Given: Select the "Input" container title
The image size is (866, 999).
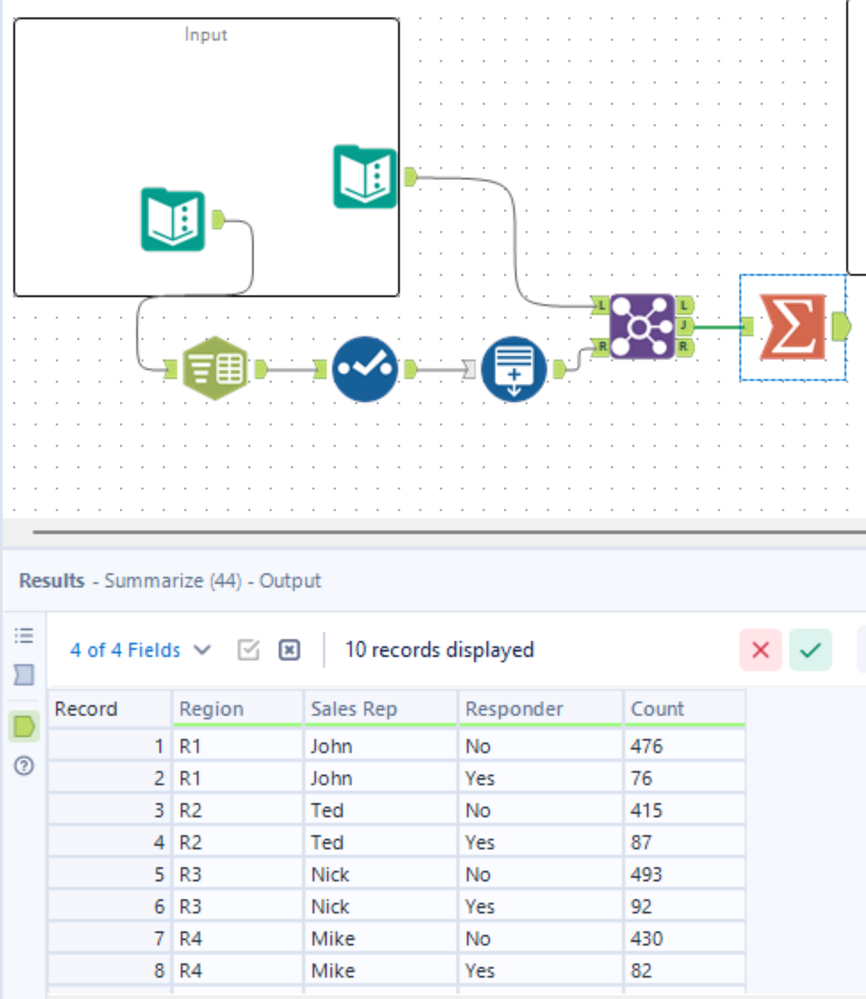Looking at the screenshot, I should (x=206, y=34).
